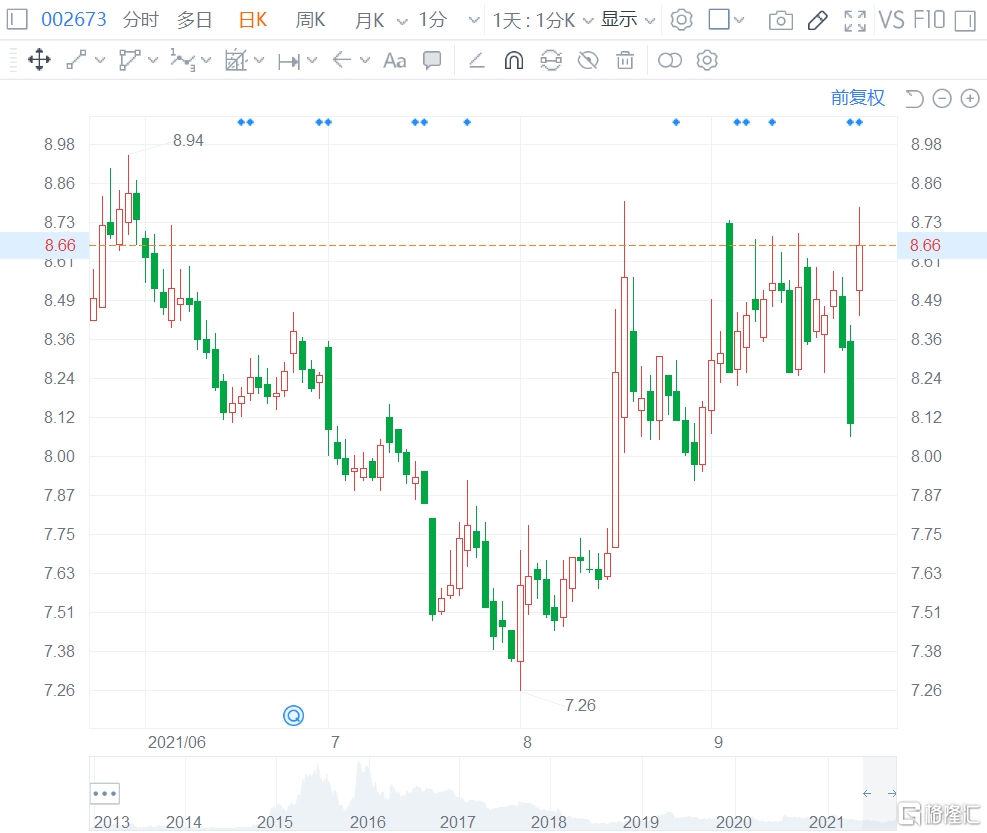Select the wave polyline drawing tool
The width and height of the screenshot is (987, 833).
click(183, 60)
